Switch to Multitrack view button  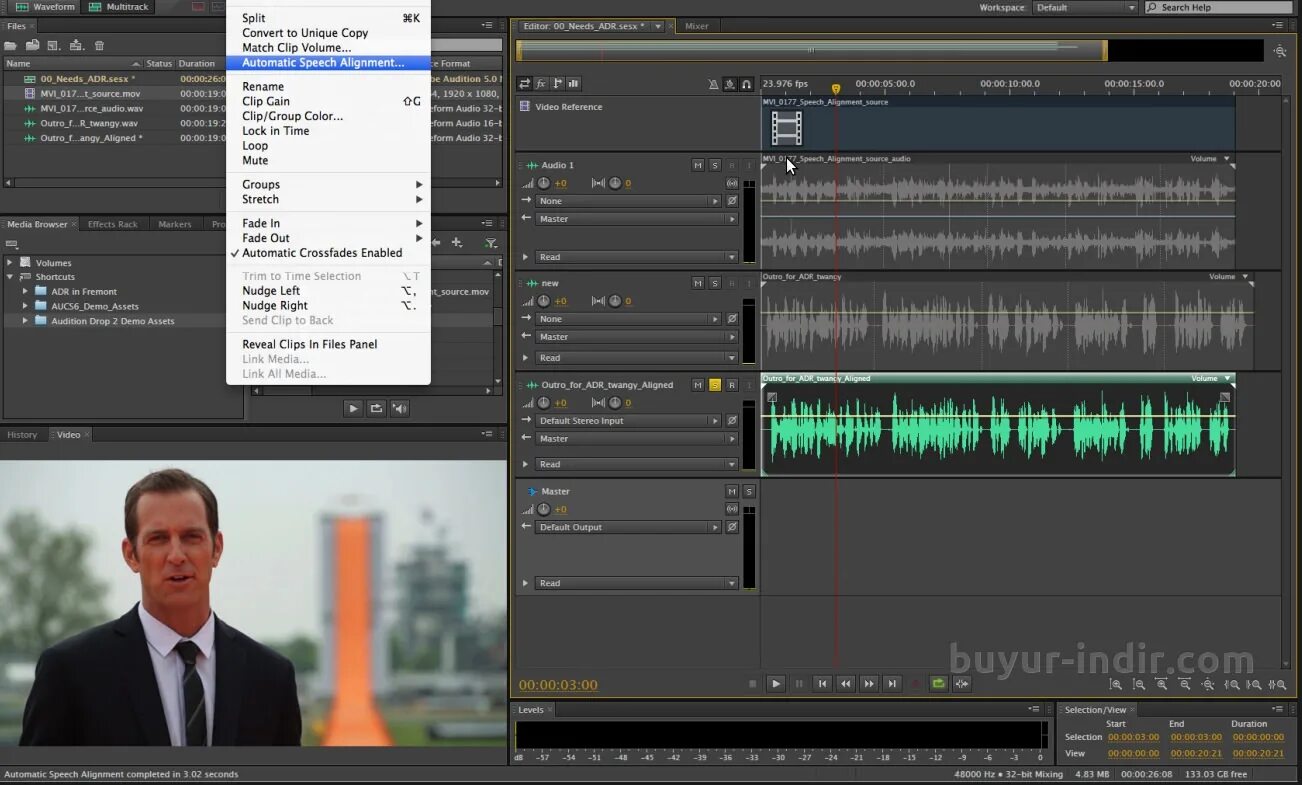pyautogui.click(x=119, y=7)
